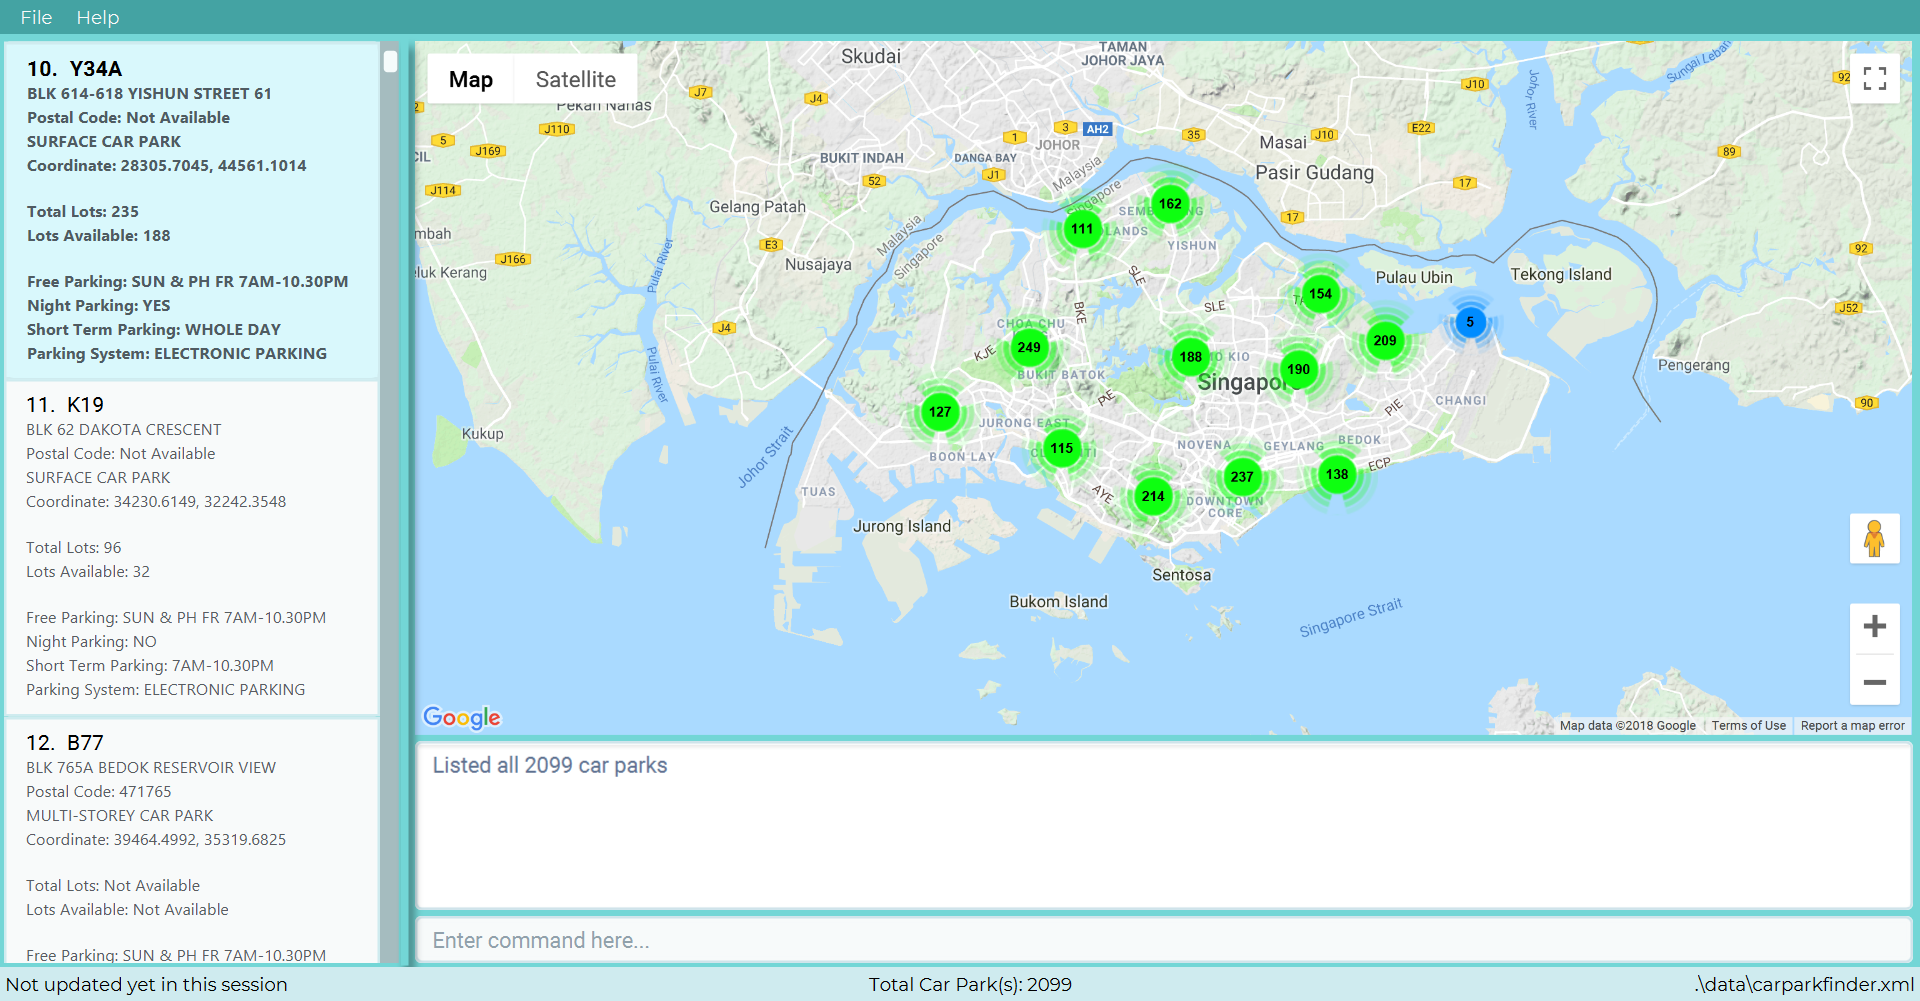
Task: Click the car park list scrollbar thumb
Action: [390, 61]
